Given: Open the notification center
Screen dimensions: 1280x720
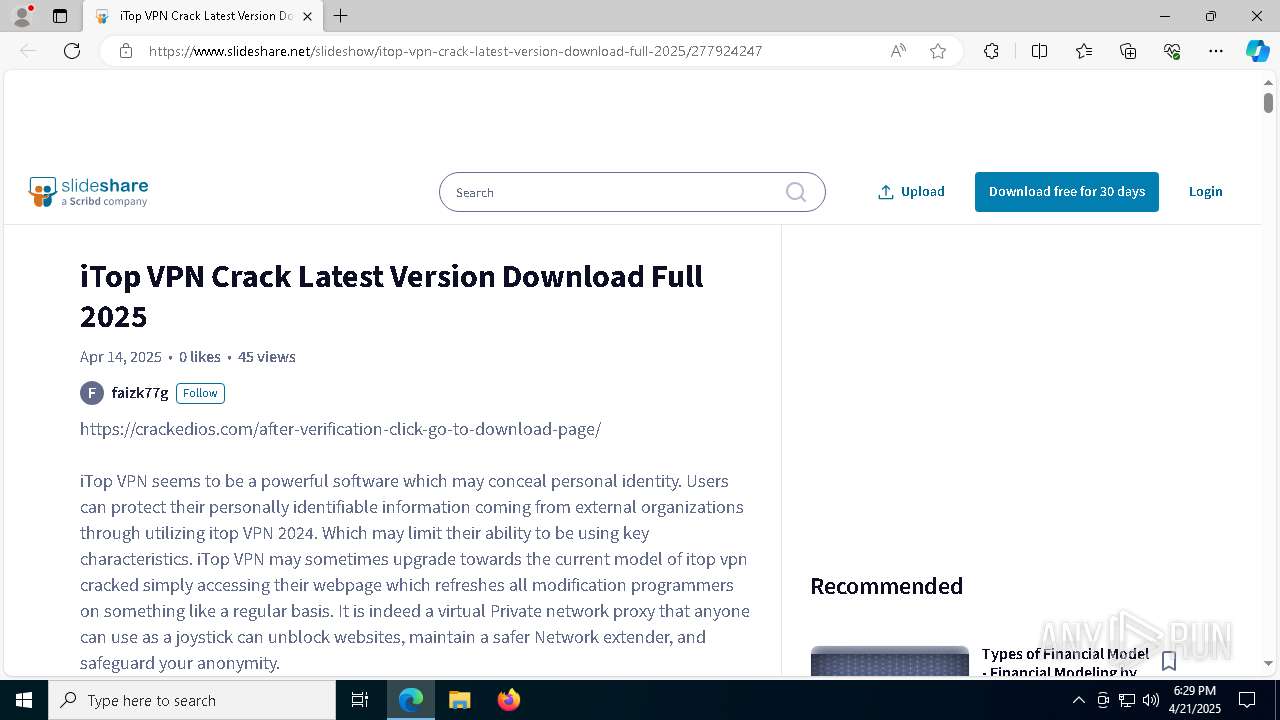Looking at the screenshot, I should (1247, 700).
